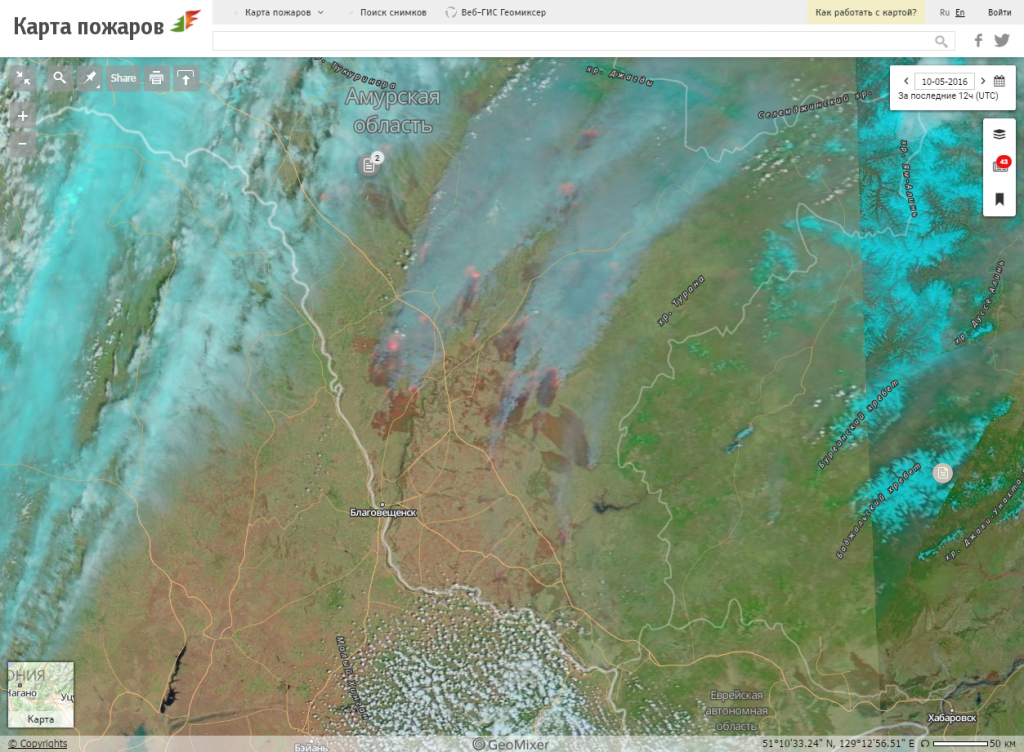Open Веб-ГИС Геомиксер menu item

click(x=496, y=12)
